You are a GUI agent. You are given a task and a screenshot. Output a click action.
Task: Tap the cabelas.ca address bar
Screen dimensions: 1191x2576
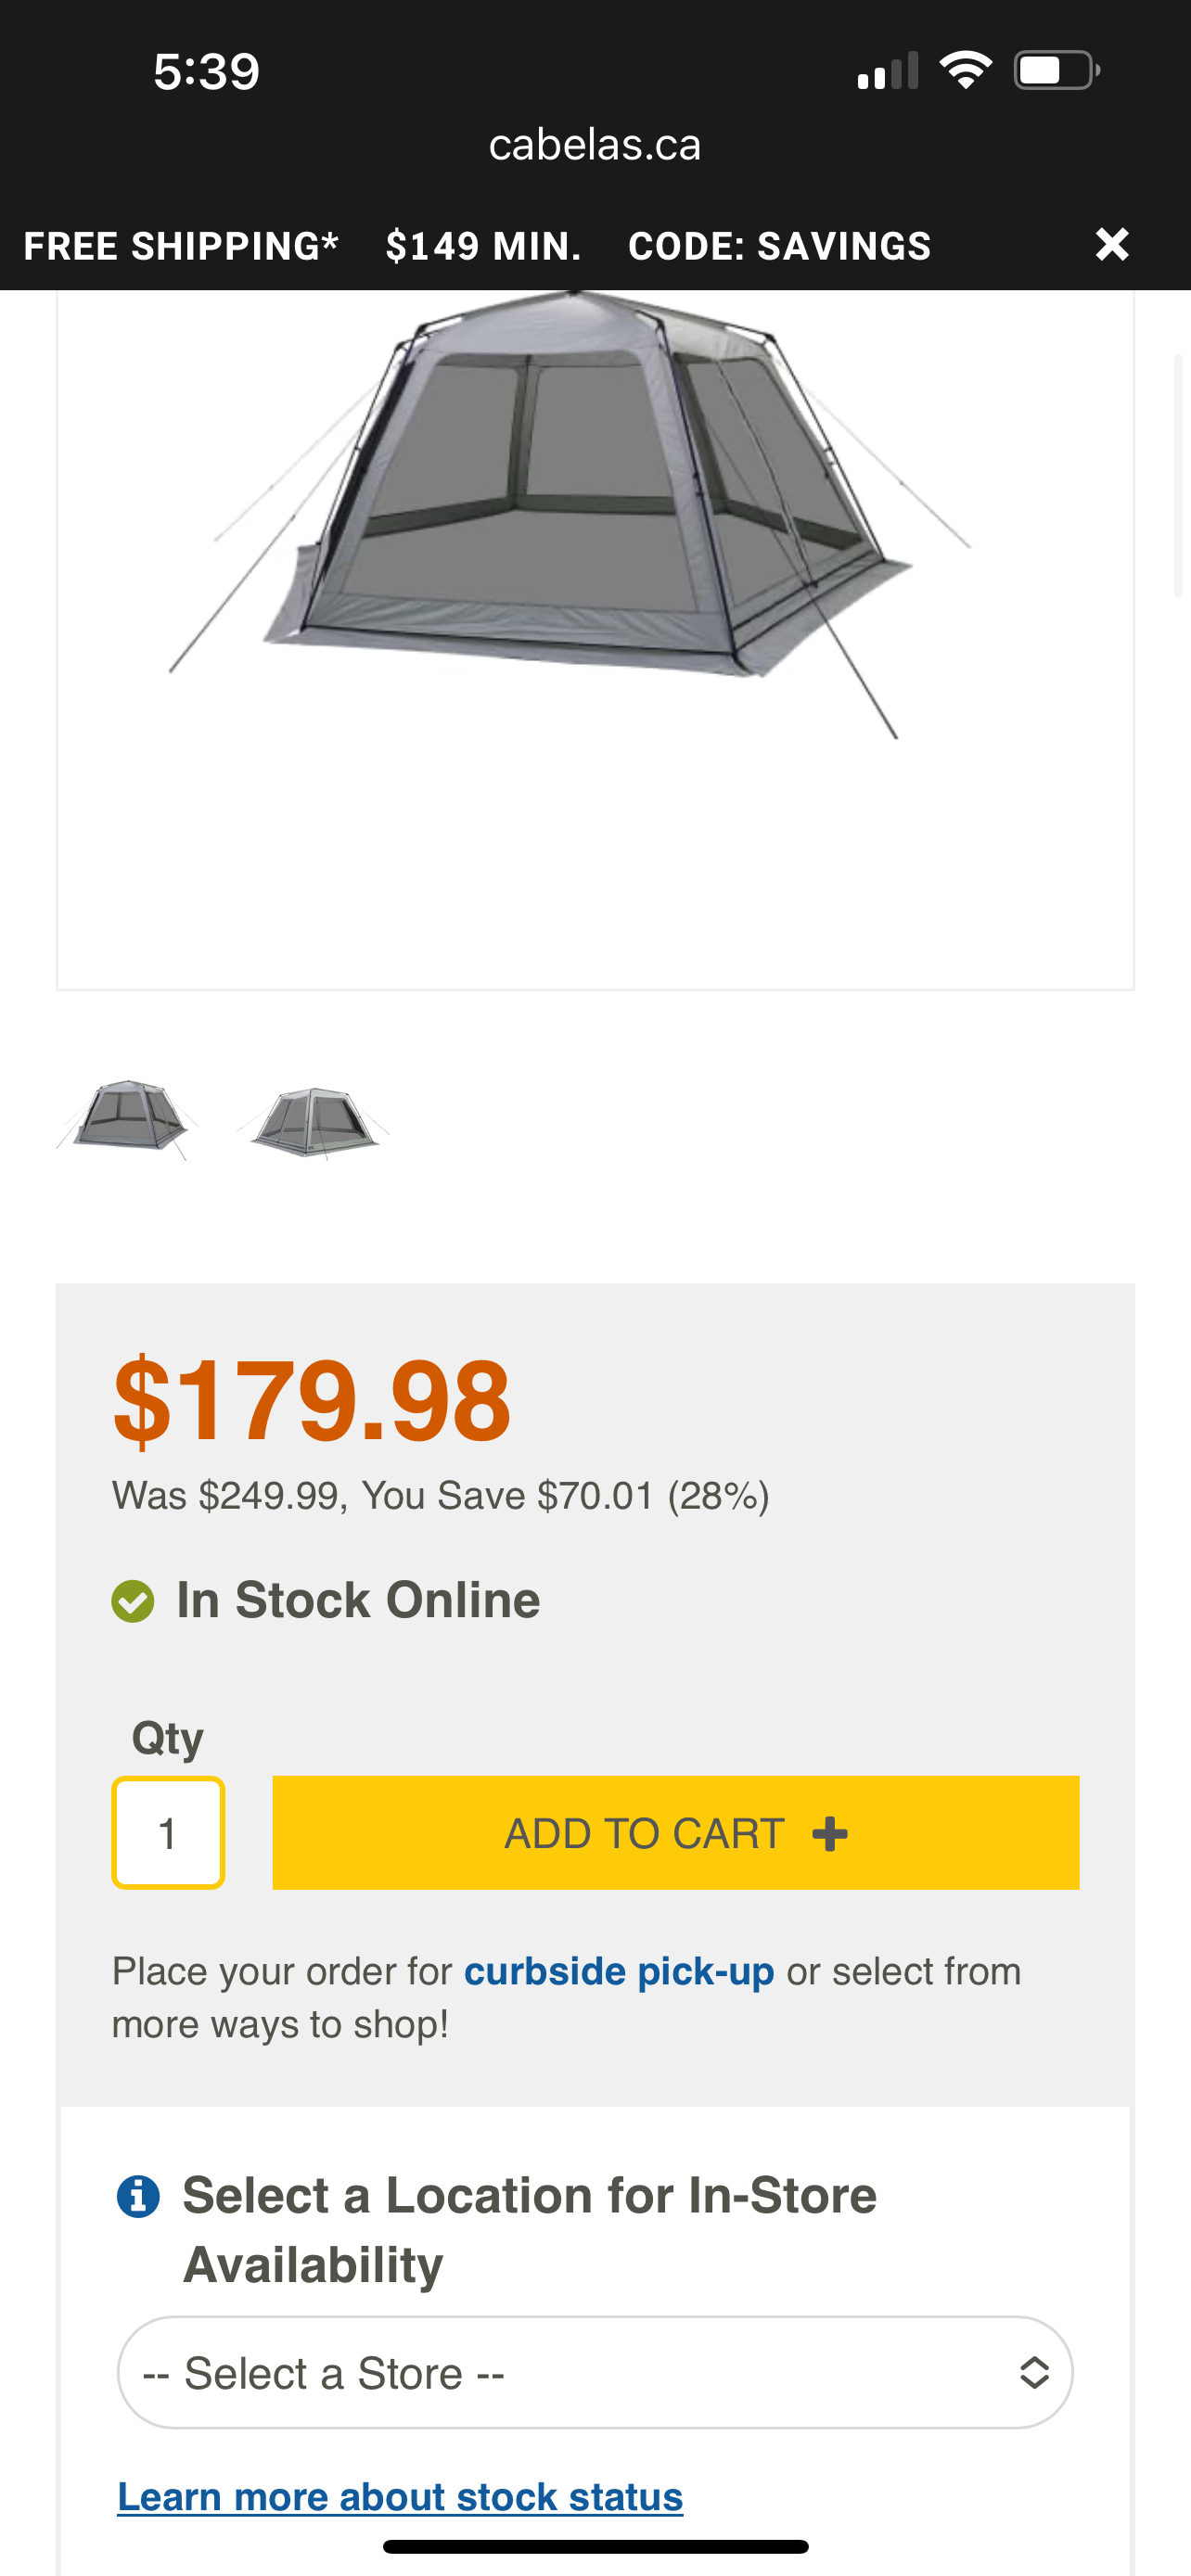[x=595, y=145]
